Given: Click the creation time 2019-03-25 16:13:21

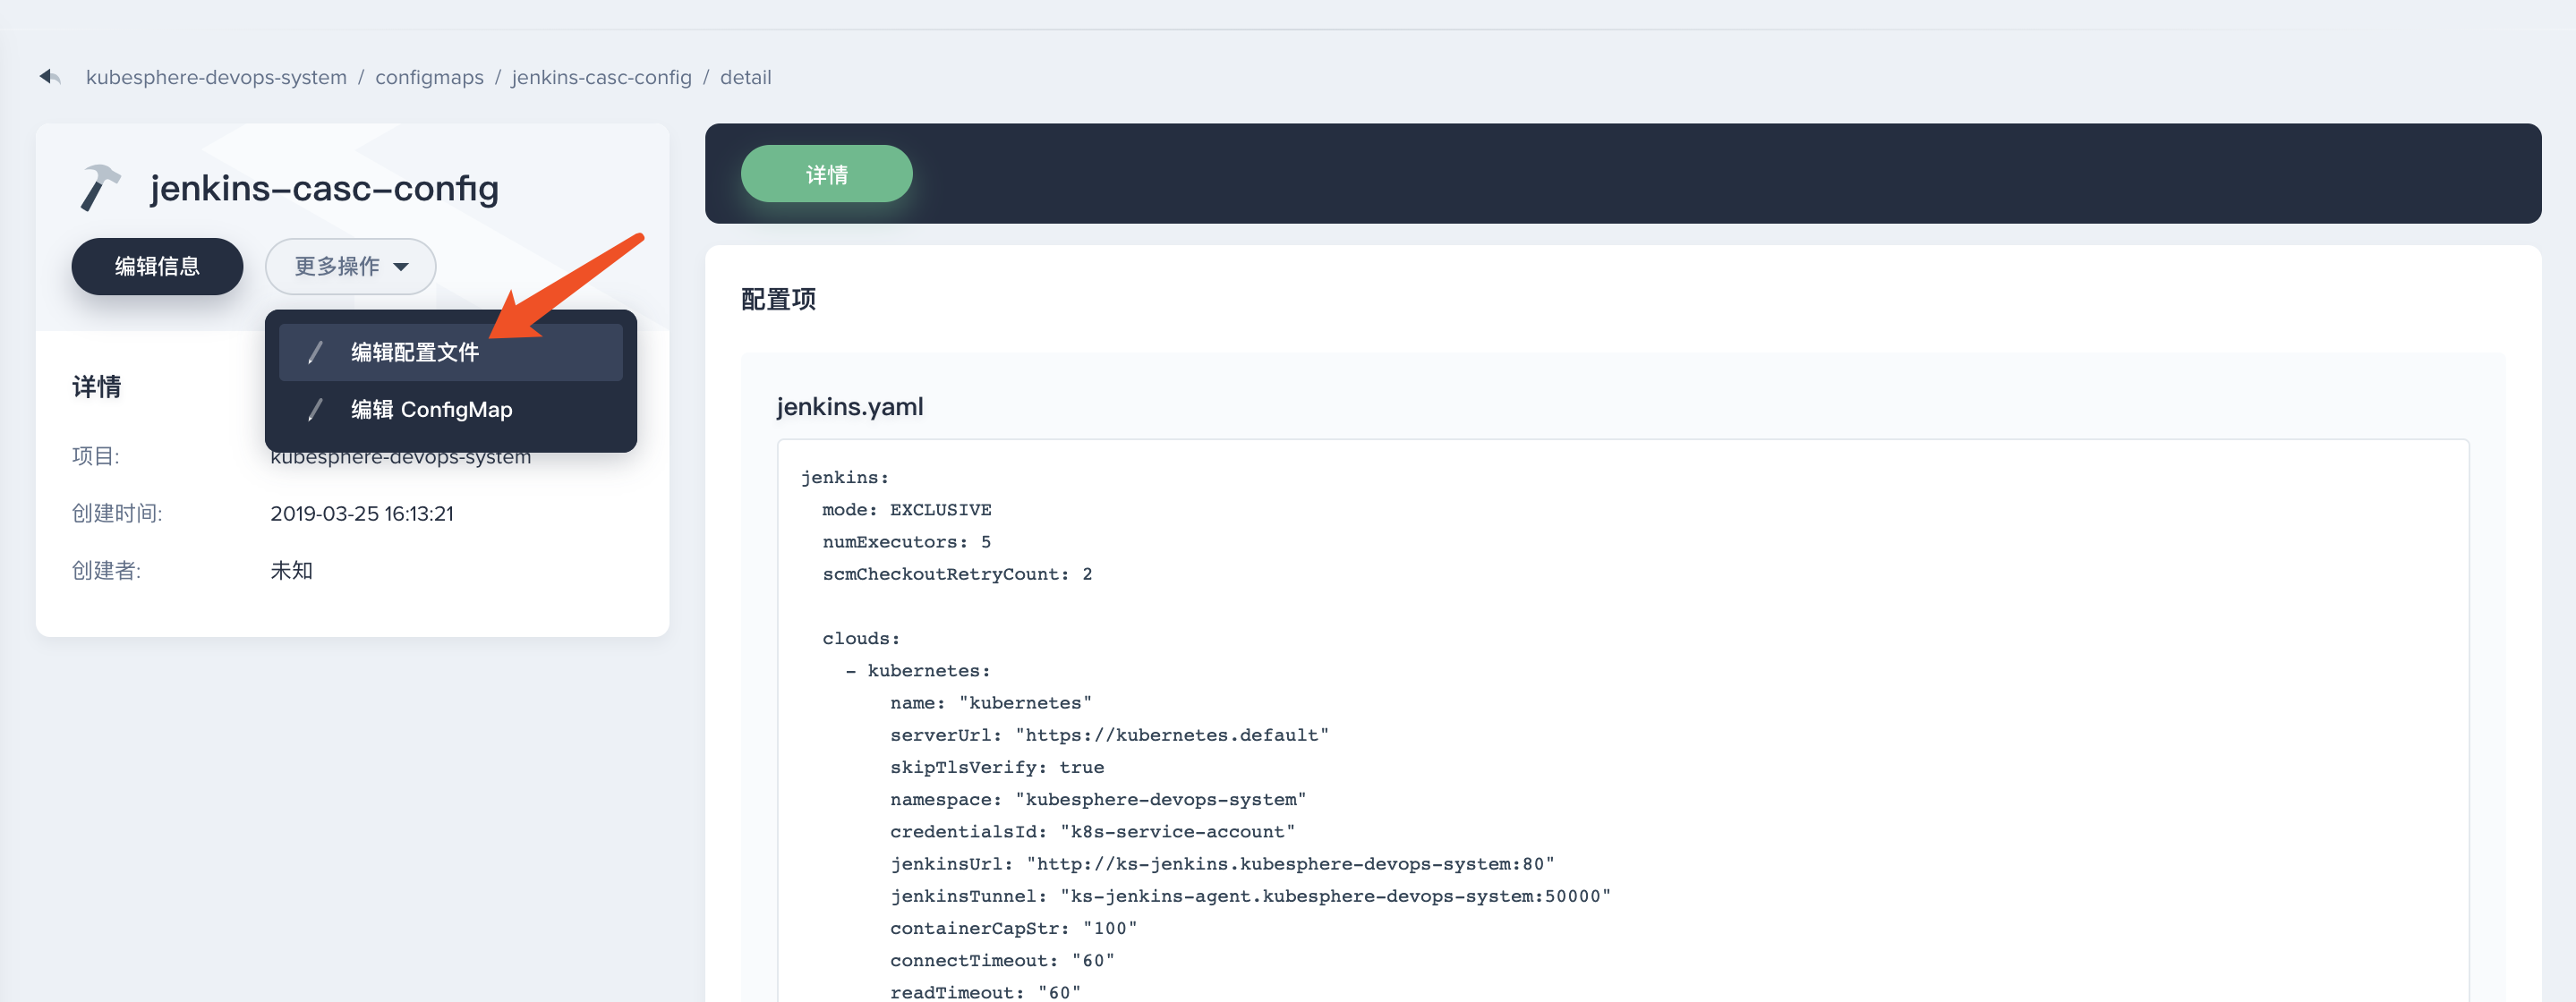Looking at the screenshot, I should [x=362, y=513].
